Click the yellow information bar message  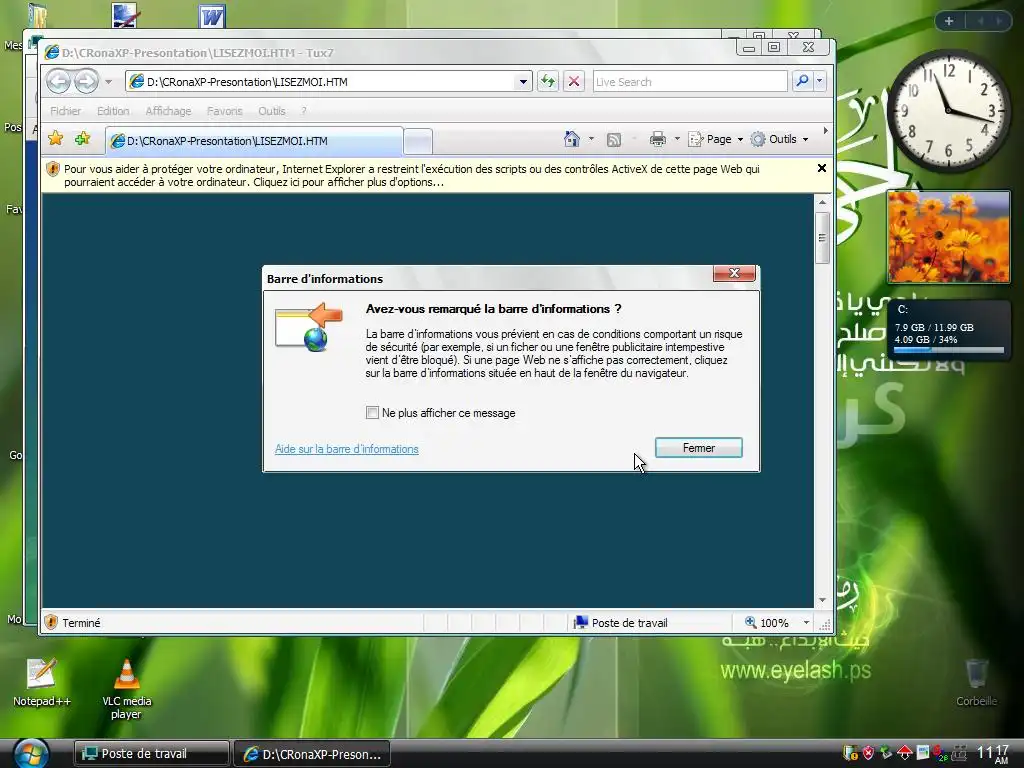(x=411, y=176)
